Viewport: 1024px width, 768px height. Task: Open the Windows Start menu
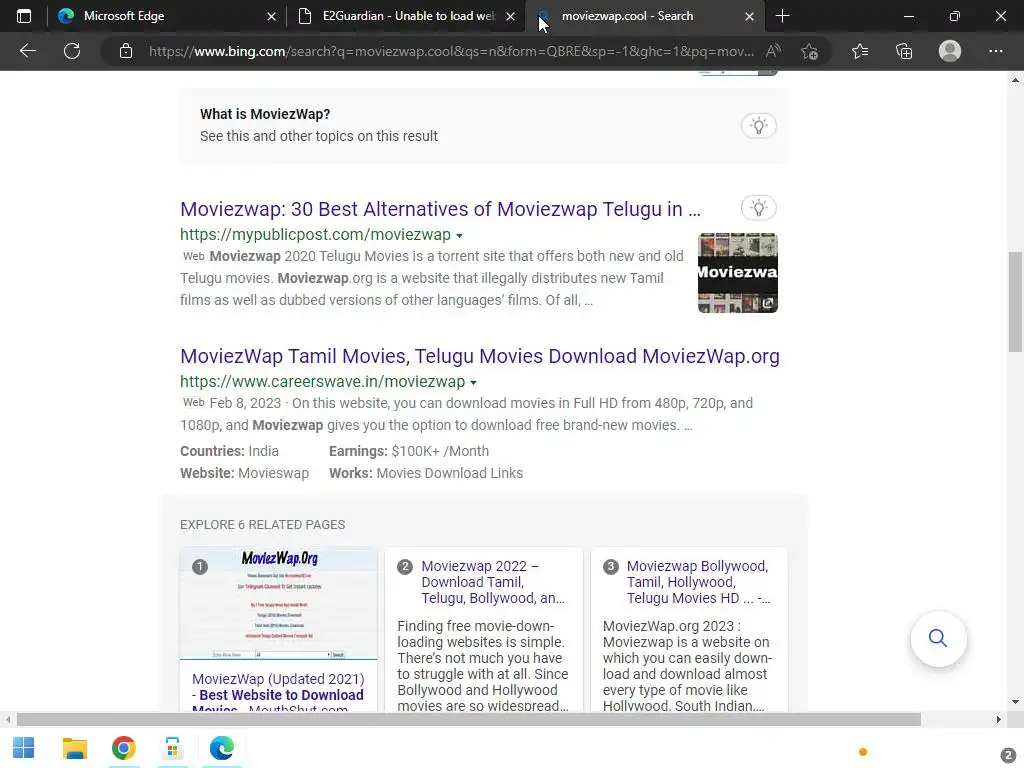(24, 748)
